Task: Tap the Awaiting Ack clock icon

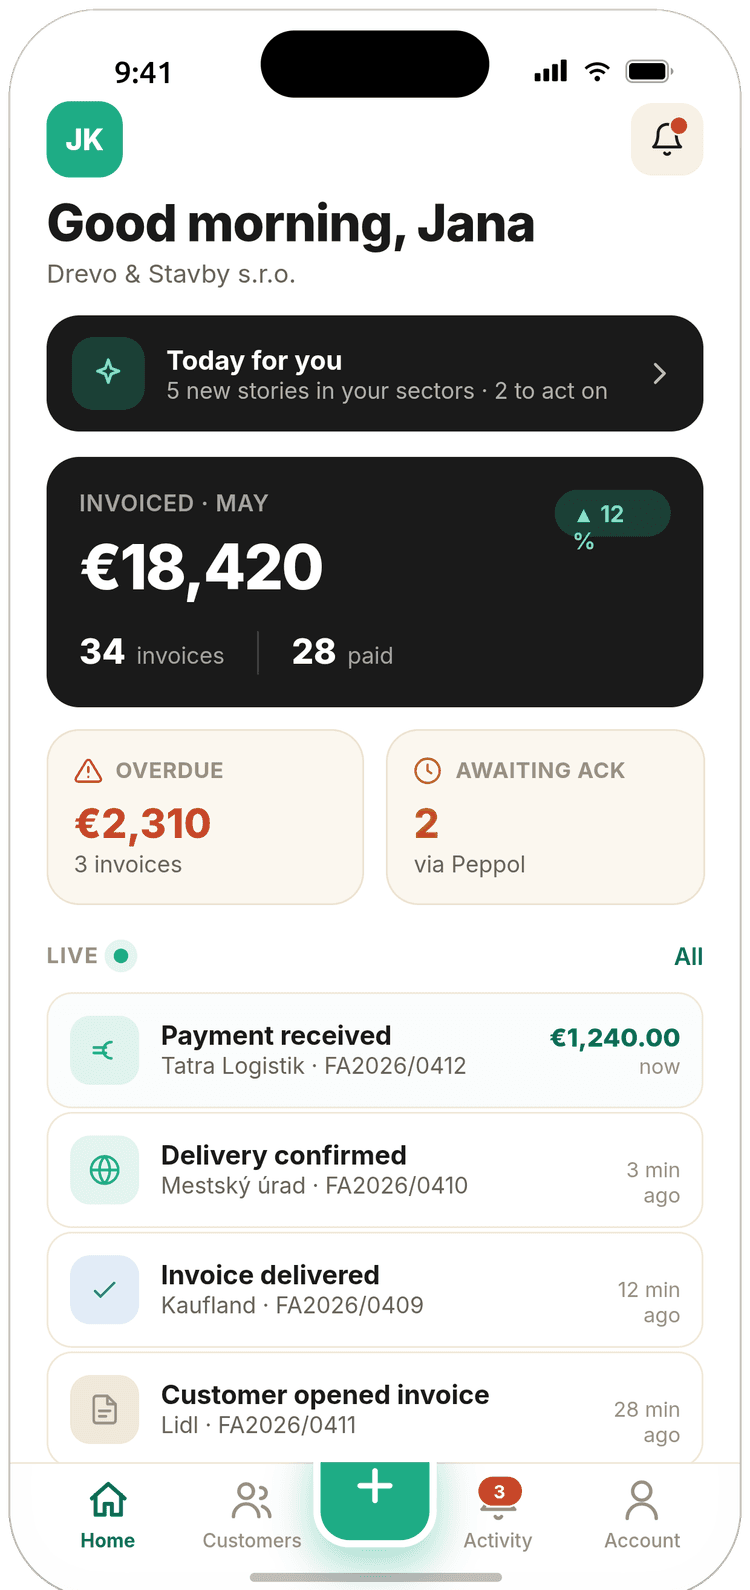Action: point(427,770)
